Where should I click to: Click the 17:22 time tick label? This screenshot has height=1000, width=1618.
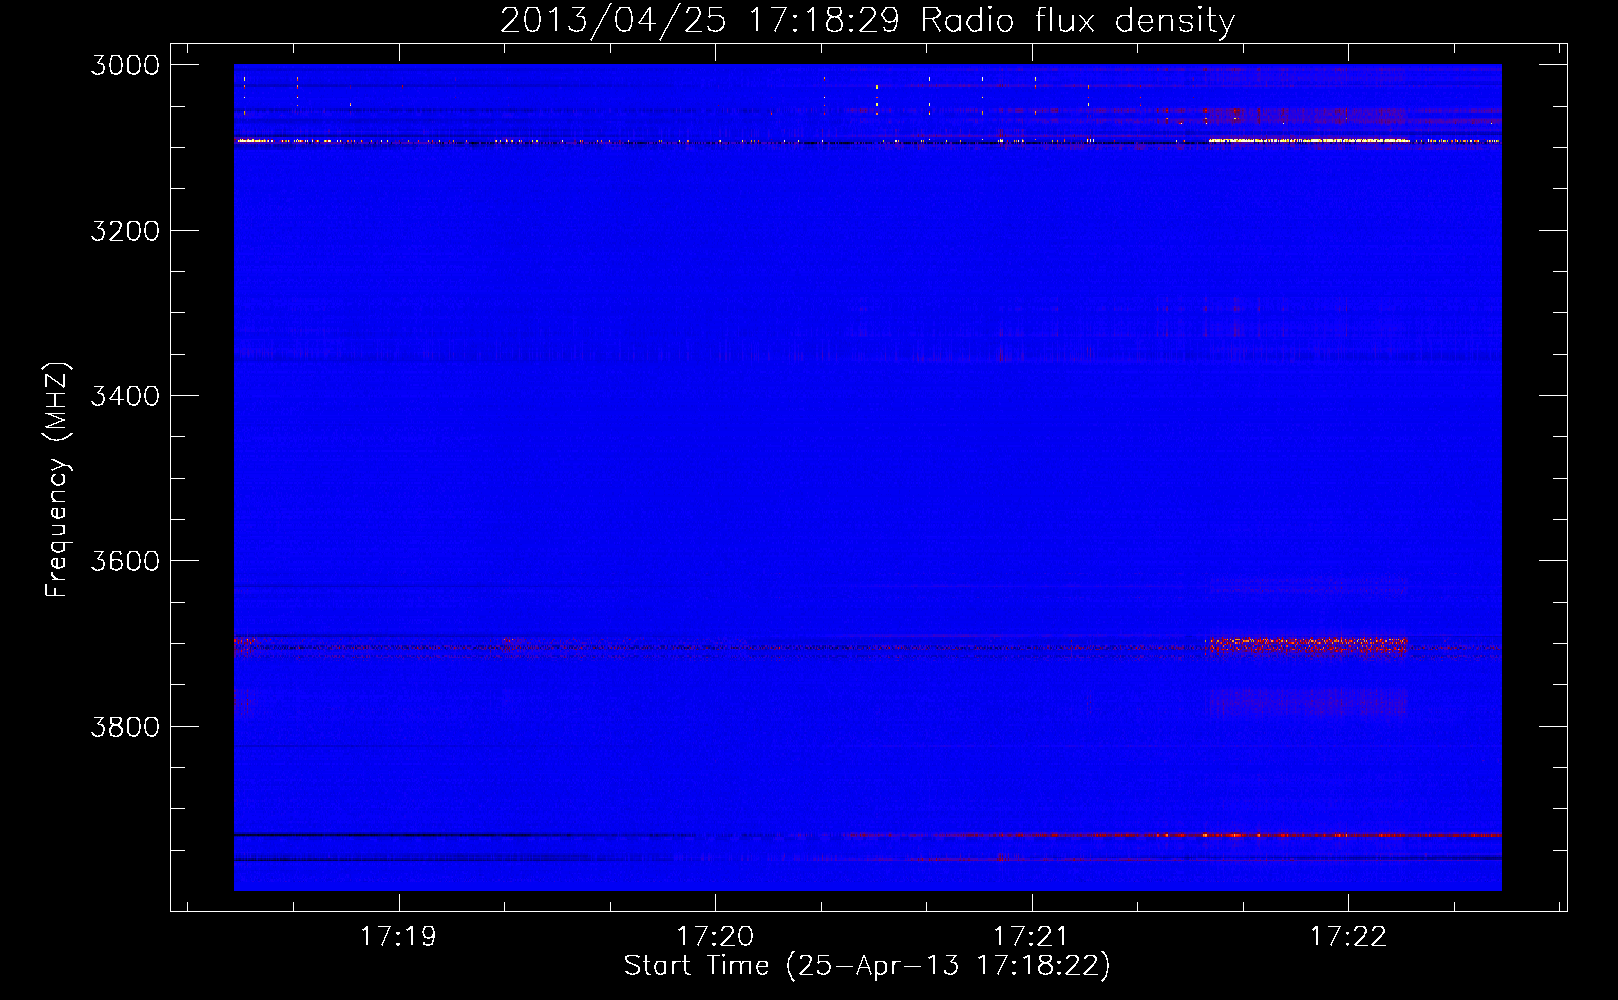1348,936
